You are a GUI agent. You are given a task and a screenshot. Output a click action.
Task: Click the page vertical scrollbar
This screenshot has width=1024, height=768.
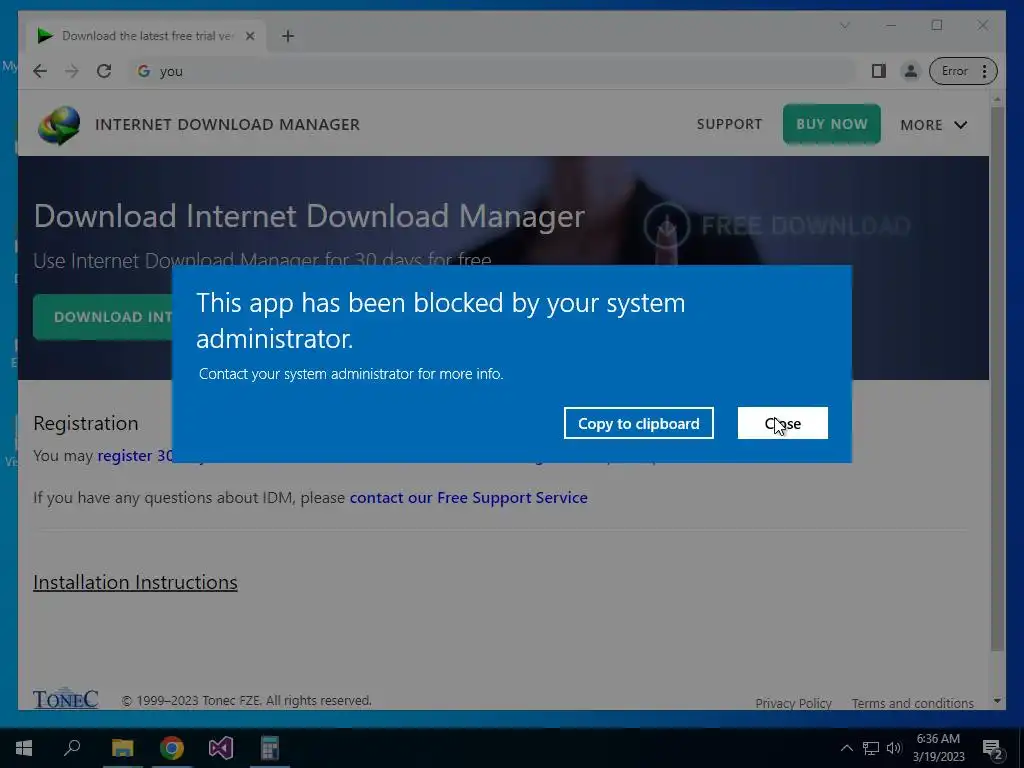(997, 379)
